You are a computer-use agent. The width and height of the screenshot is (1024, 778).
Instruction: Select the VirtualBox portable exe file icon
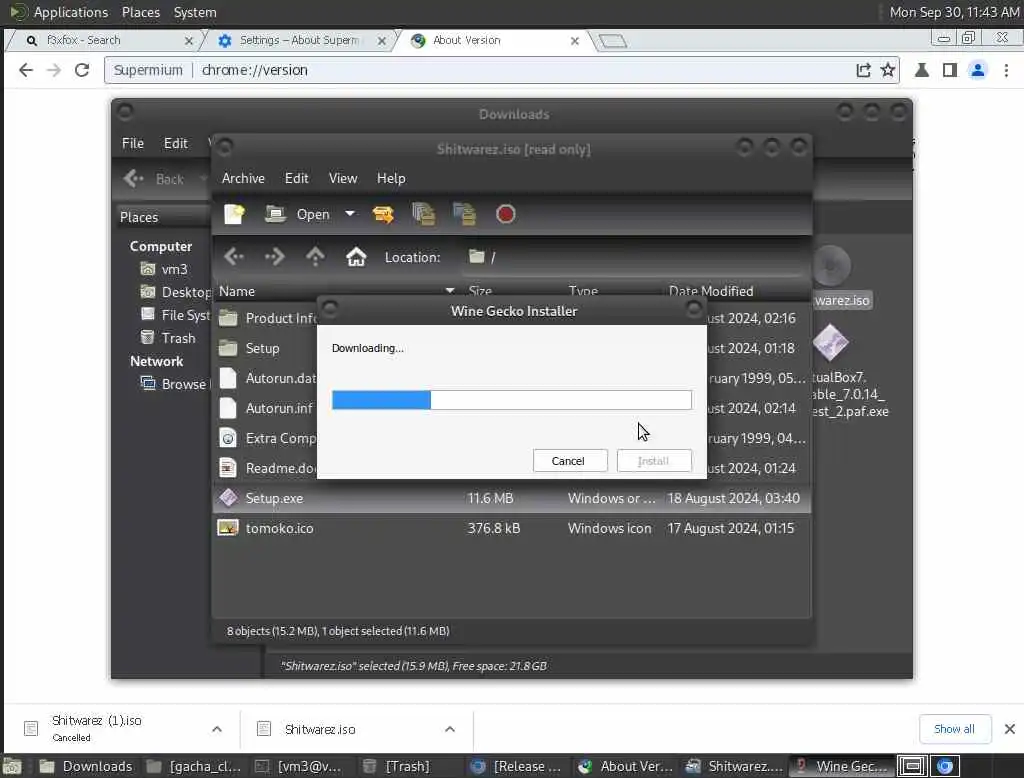830,342
